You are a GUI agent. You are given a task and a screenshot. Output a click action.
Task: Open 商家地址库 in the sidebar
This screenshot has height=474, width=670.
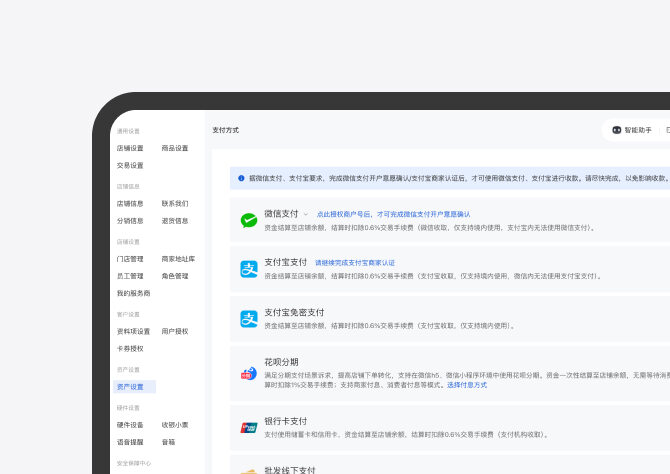(178, 259)
